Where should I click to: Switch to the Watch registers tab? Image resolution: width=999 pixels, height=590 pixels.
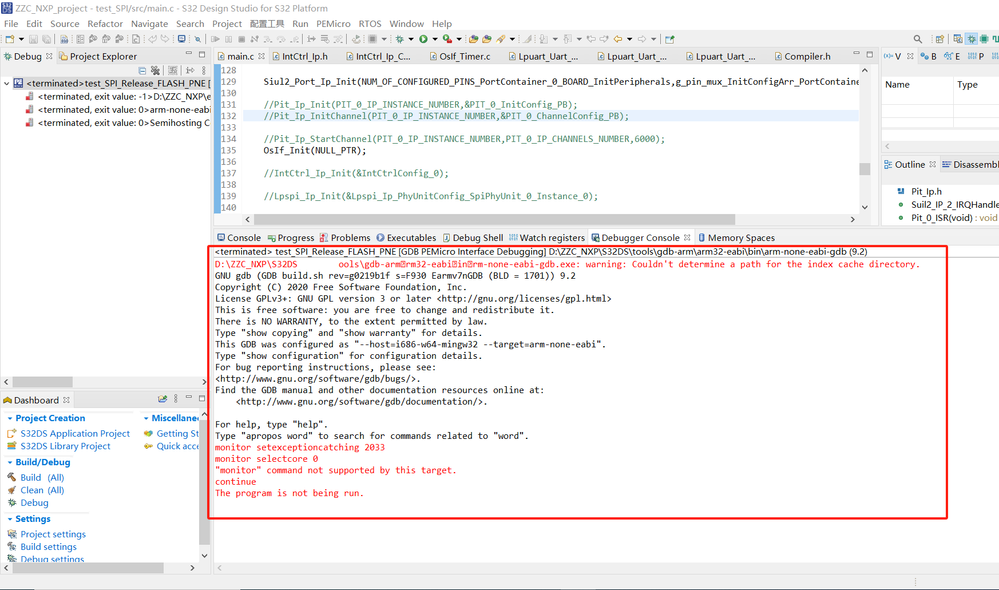(x=547, y=237)
